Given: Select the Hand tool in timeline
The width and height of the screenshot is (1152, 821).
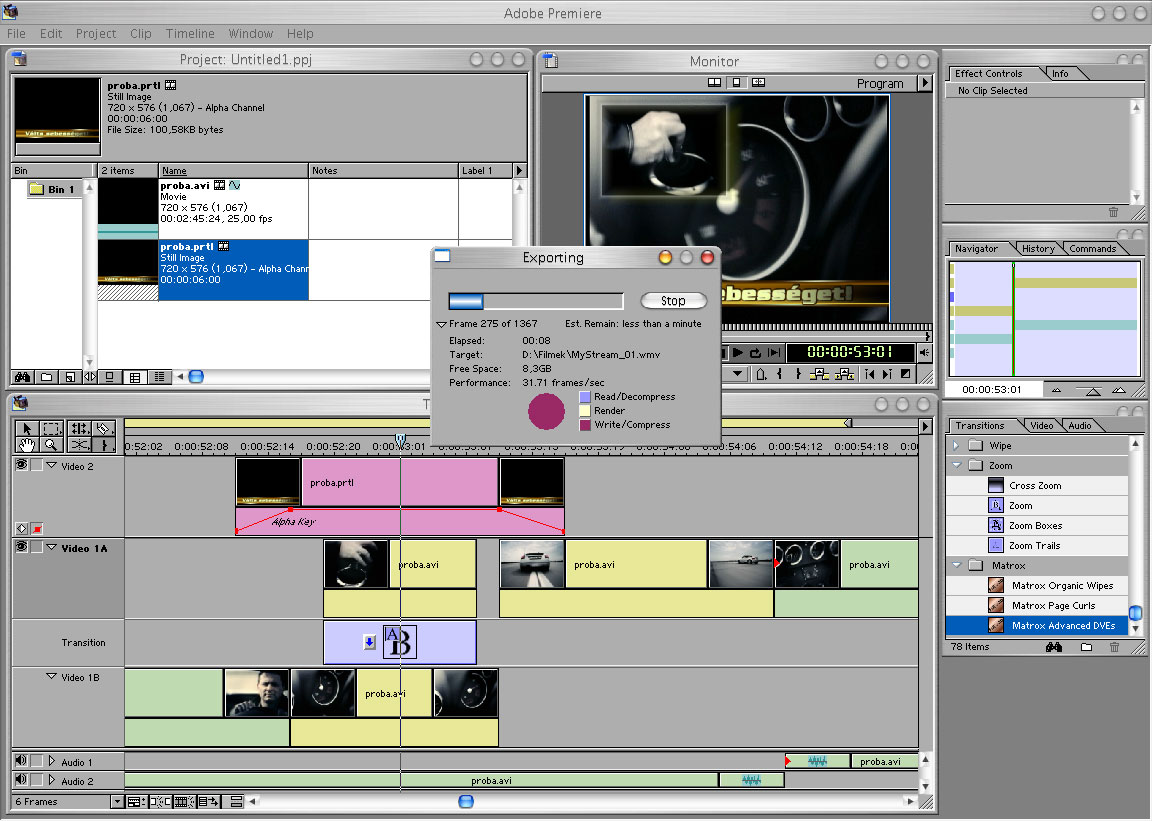Looking at the screenshot, I should (26, 445).
